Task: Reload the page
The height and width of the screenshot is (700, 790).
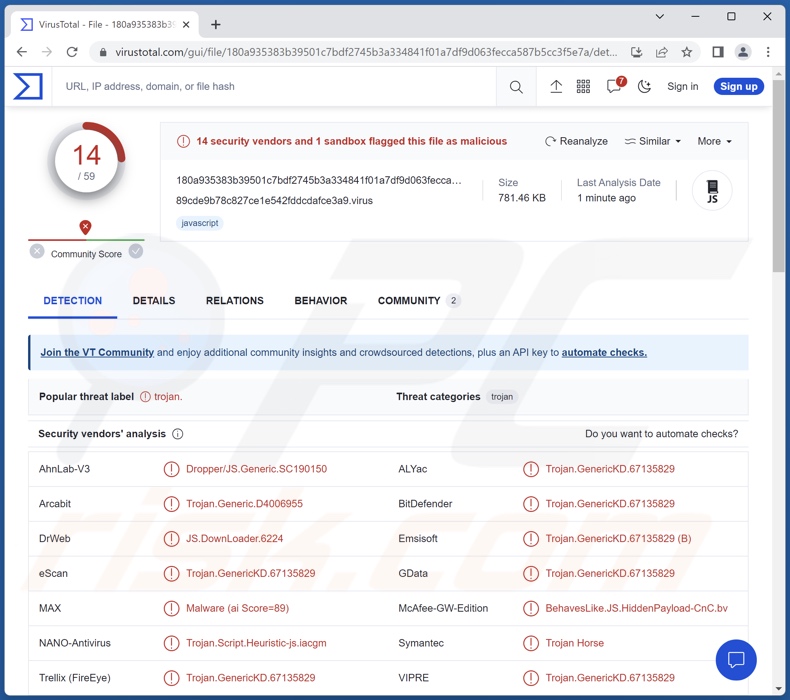Action: point(72,52)
